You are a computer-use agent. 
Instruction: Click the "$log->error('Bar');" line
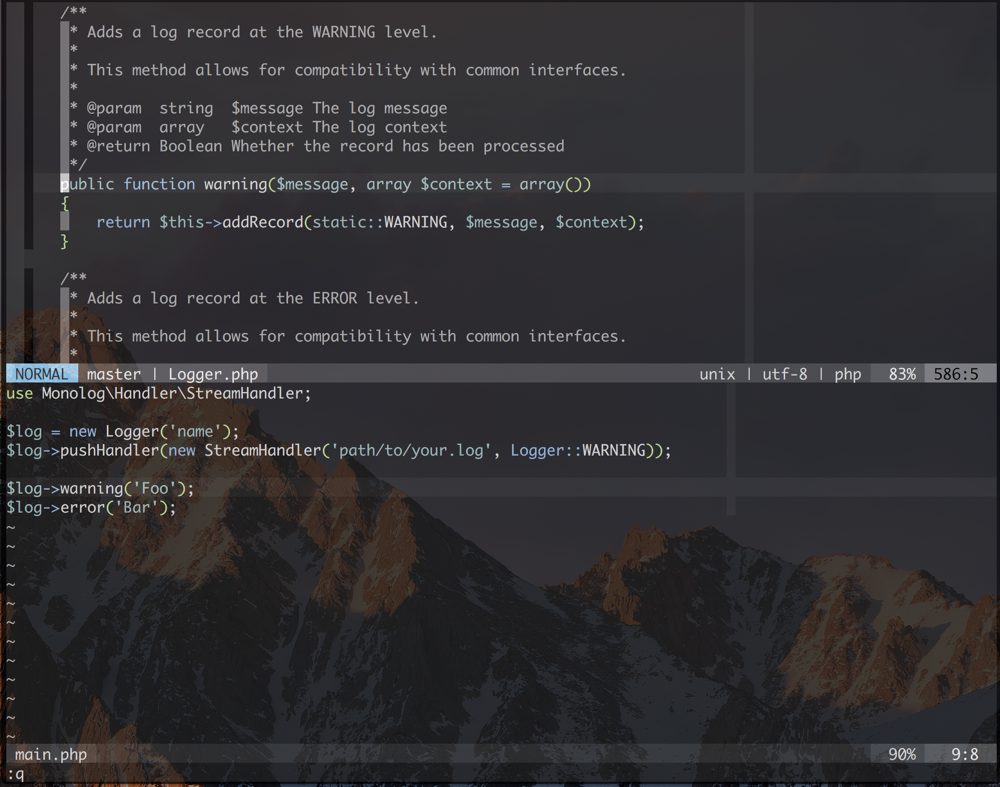pos(91,508)
